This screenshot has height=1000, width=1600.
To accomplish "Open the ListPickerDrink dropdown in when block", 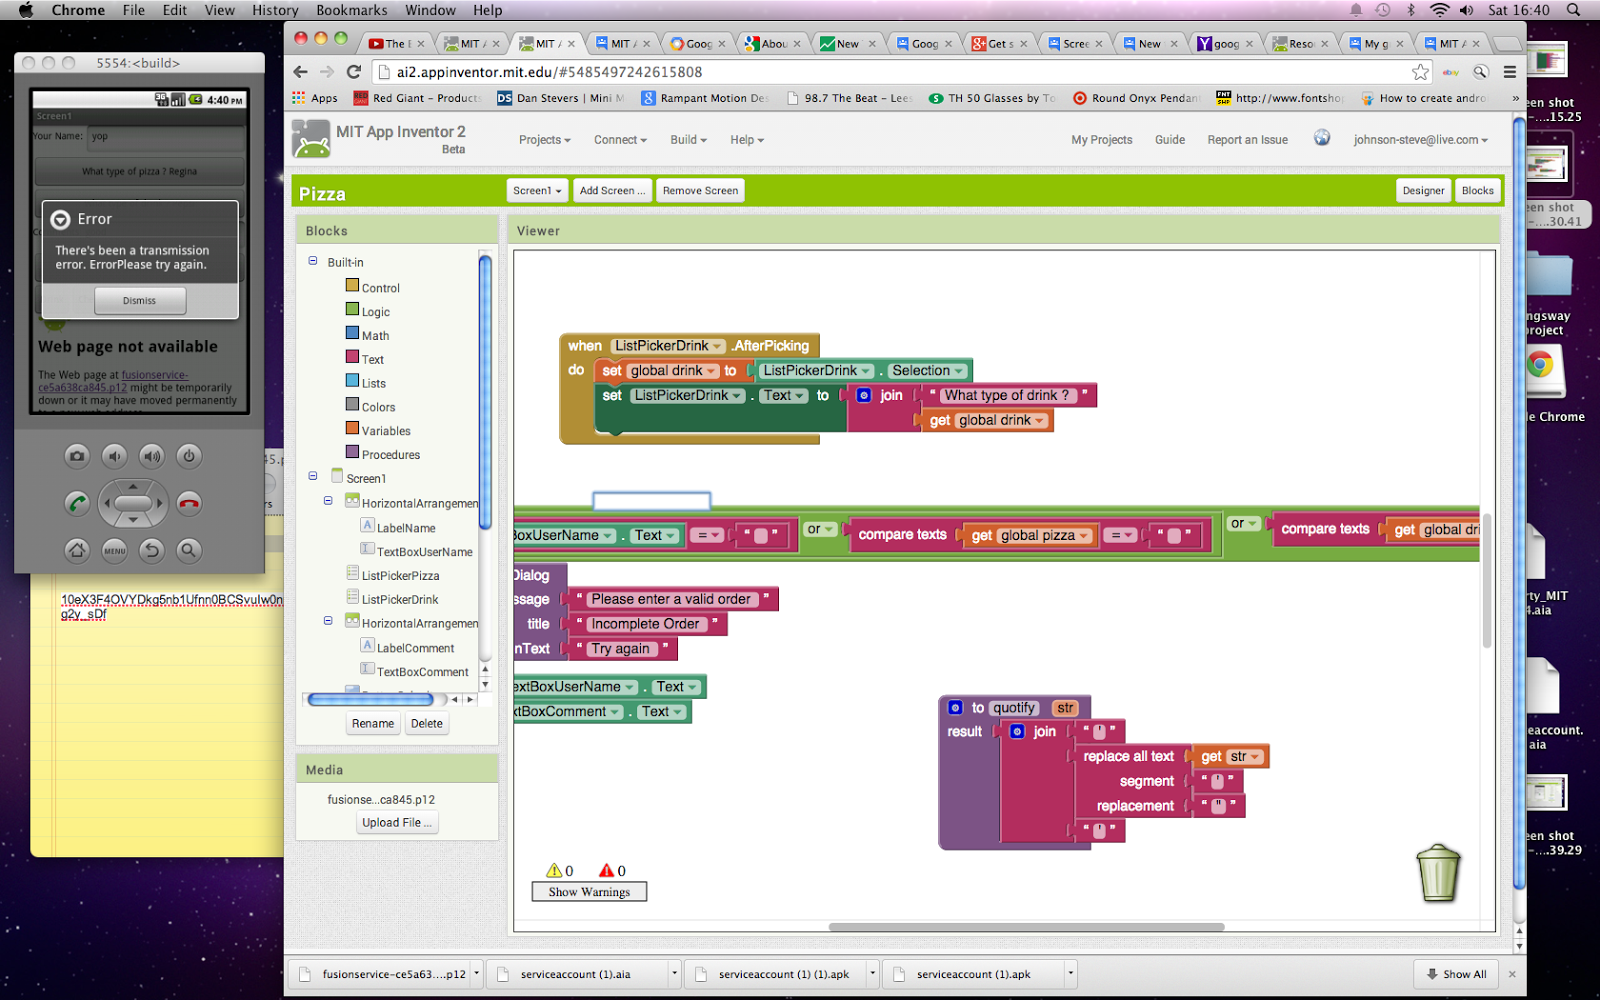I will pos(669,346).
